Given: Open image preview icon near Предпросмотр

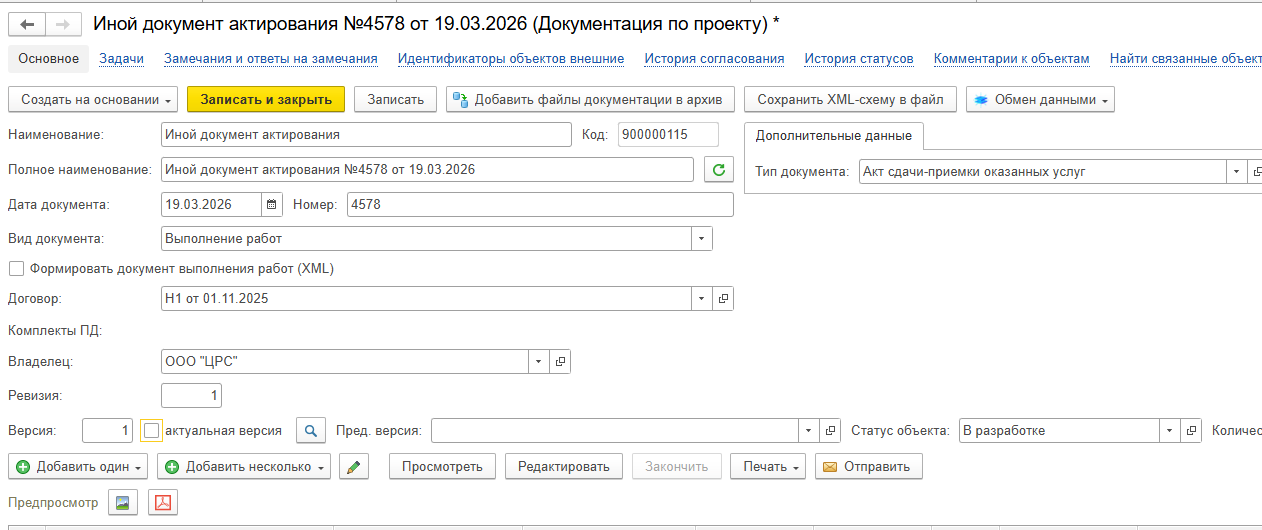Looking at the screenshot, I should pos(124,503).
